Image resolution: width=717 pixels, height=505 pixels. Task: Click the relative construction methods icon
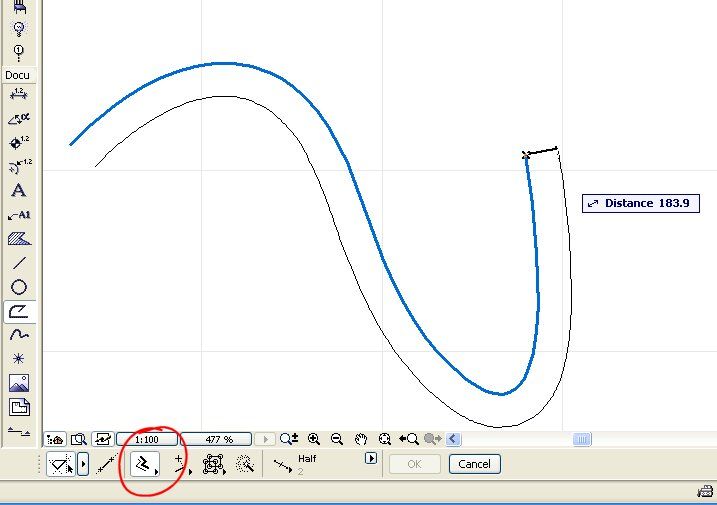61,464
